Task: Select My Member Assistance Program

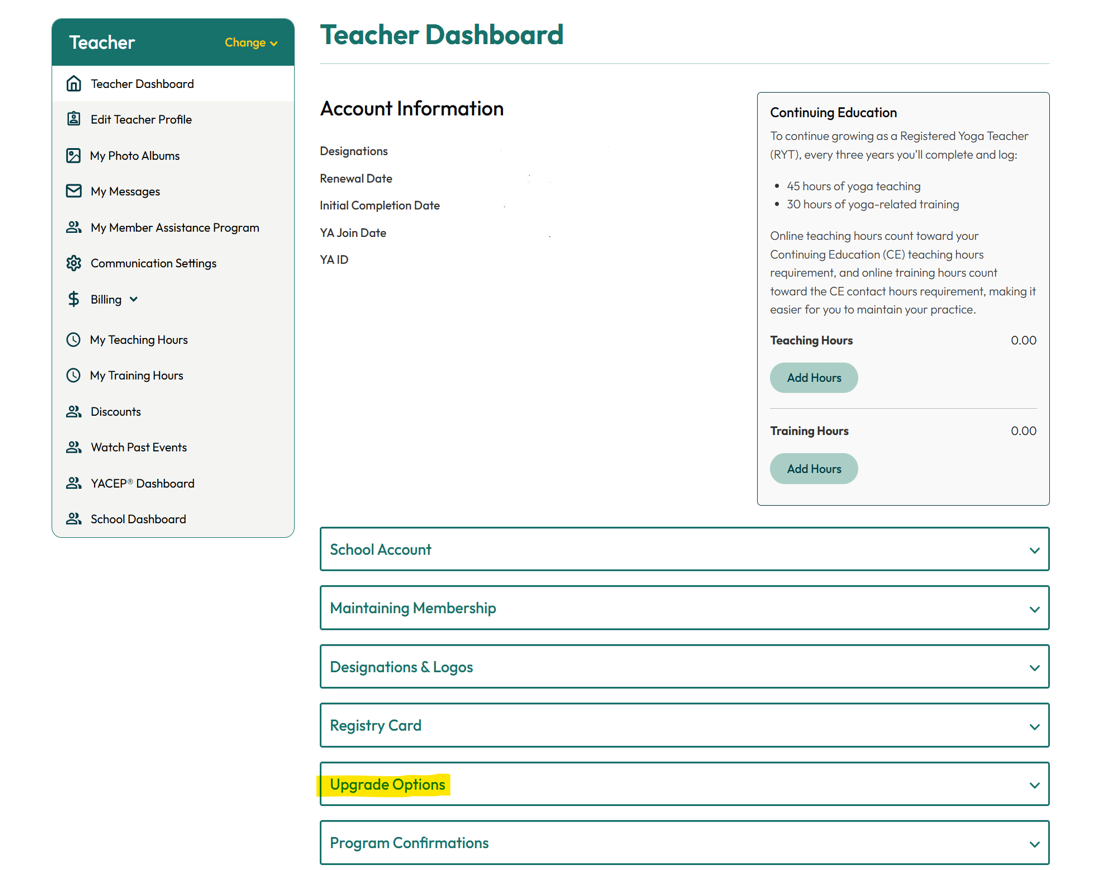Action: point(173,227)
